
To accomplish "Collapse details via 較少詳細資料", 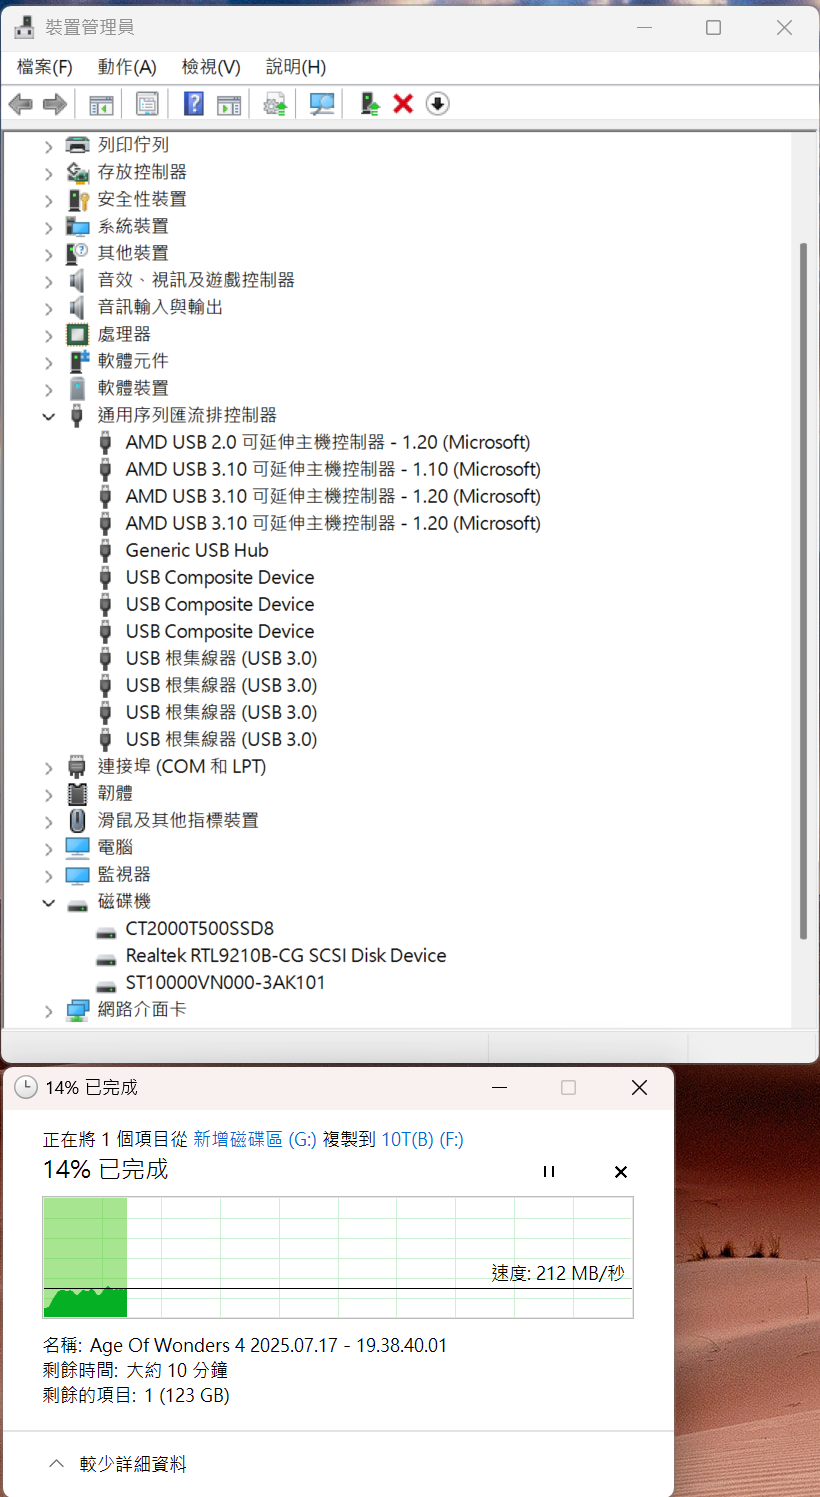I will click(x=118, y=1464).
